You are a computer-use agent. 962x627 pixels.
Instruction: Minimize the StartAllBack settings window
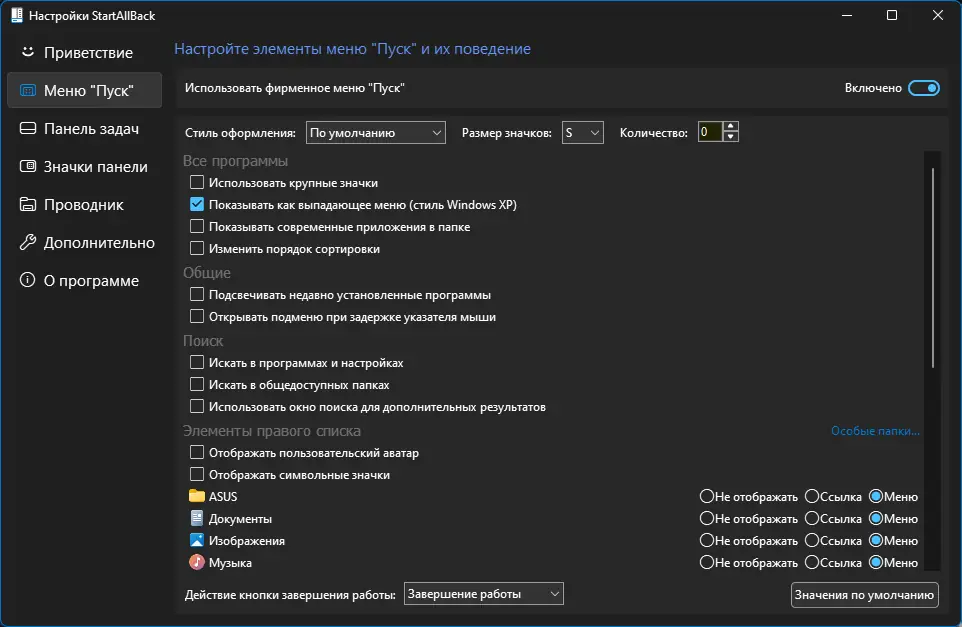[847, 15]
